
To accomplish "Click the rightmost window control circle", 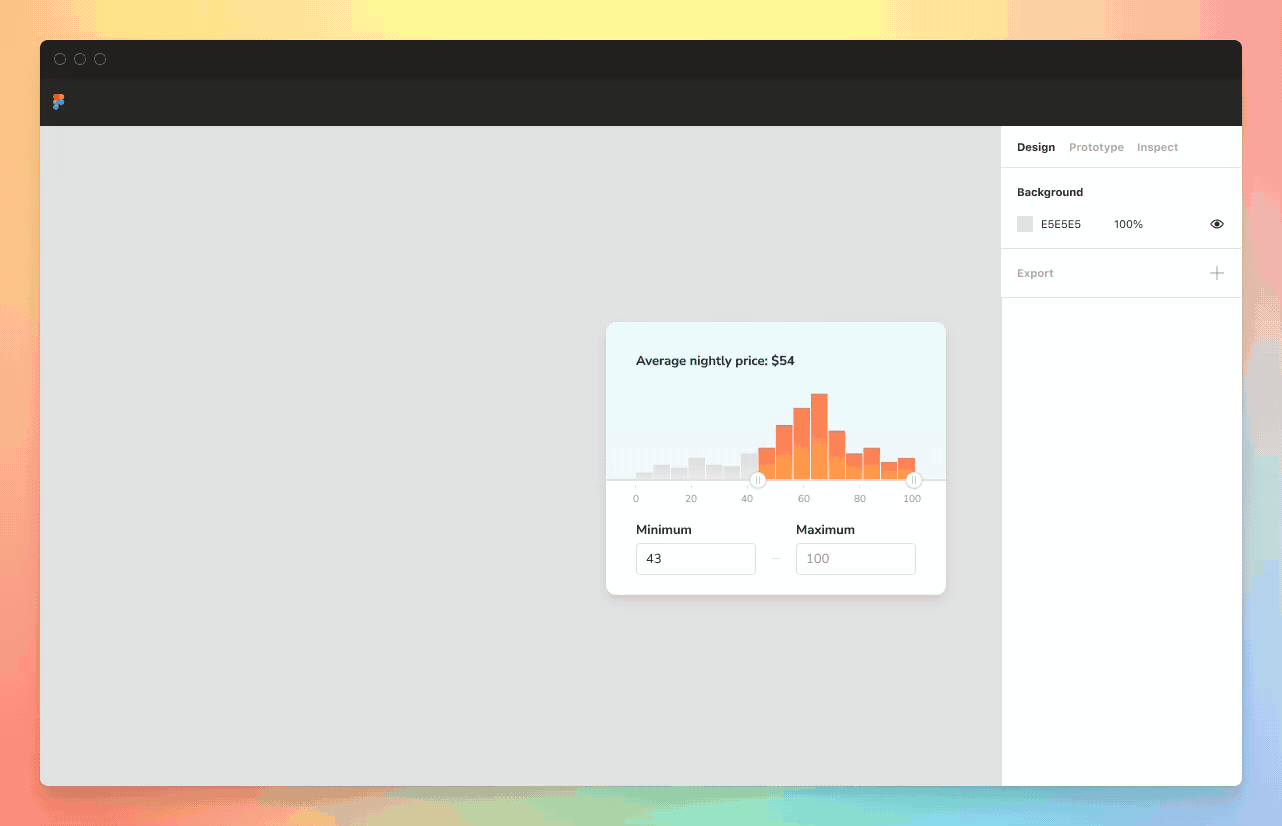I will [100, 59].
